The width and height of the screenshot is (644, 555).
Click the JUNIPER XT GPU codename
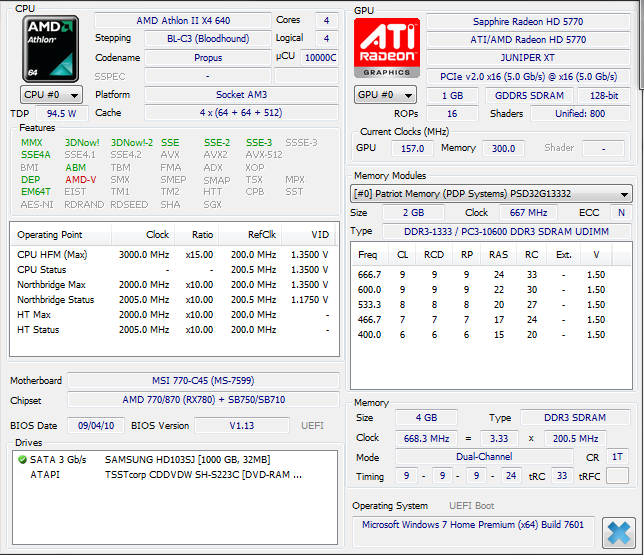[528, 58]
